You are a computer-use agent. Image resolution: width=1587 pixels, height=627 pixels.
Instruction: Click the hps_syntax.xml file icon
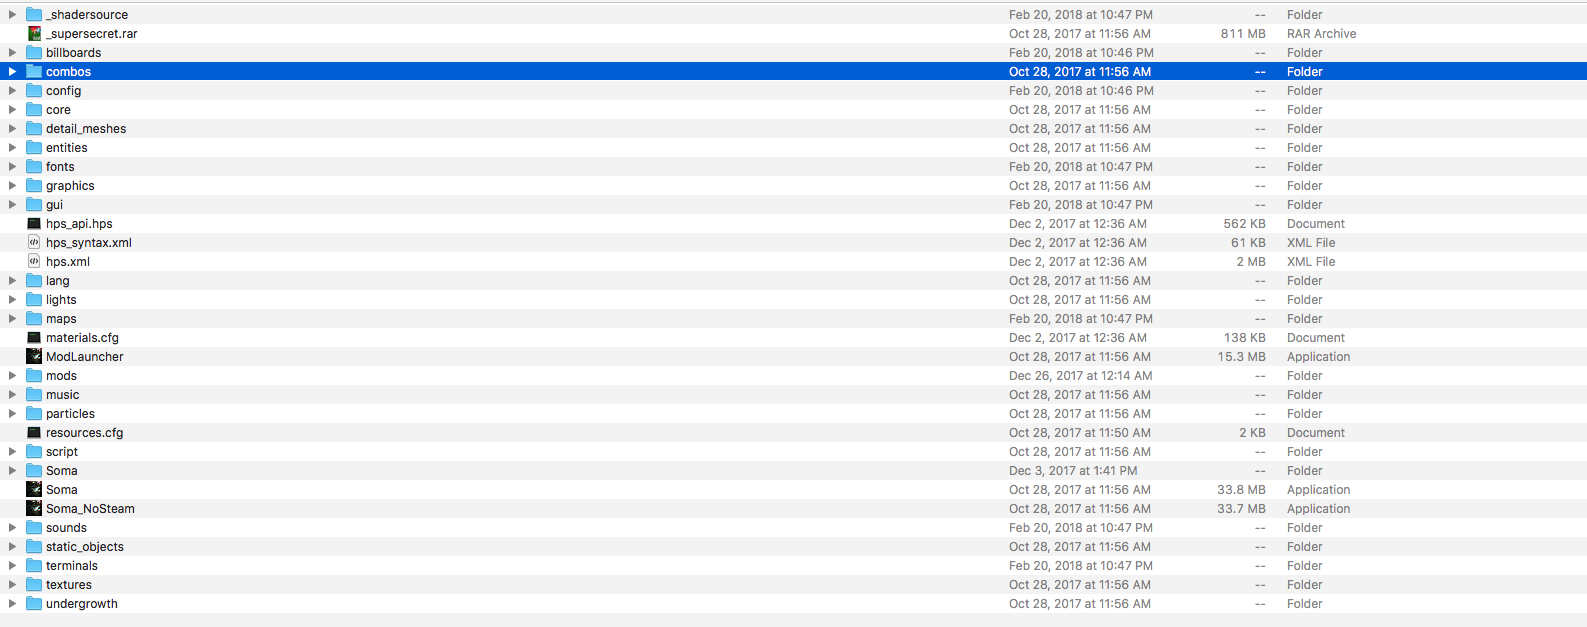click(34, 243)
